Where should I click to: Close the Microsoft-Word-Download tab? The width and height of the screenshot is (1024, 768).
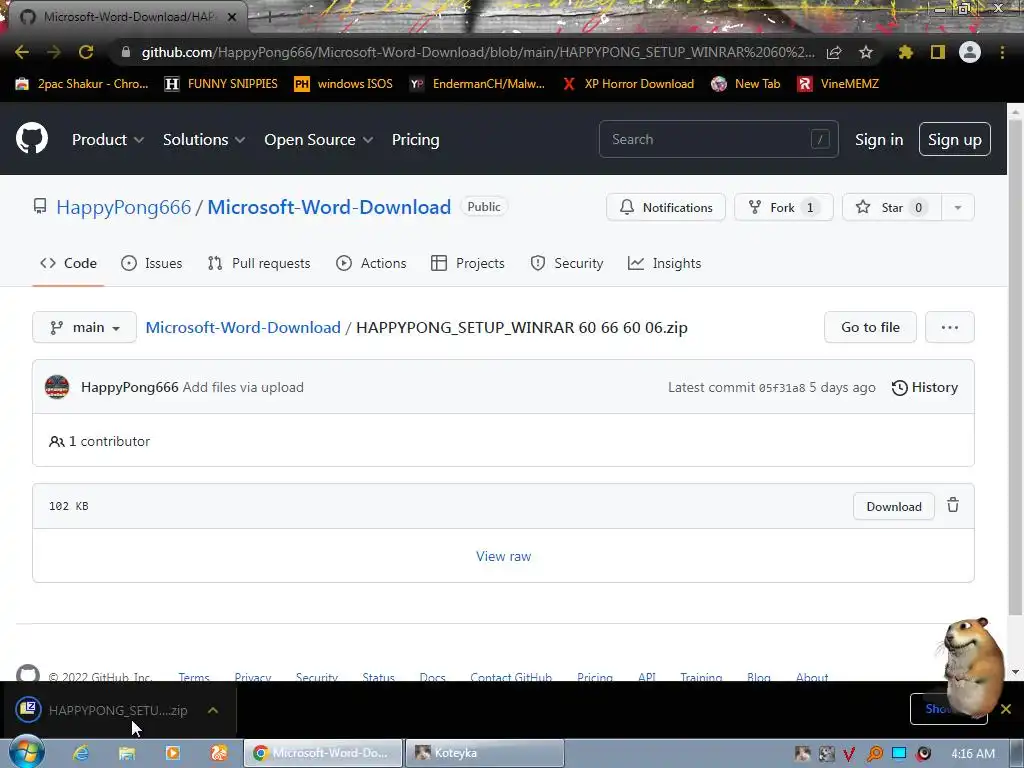[x=232, y=17]
